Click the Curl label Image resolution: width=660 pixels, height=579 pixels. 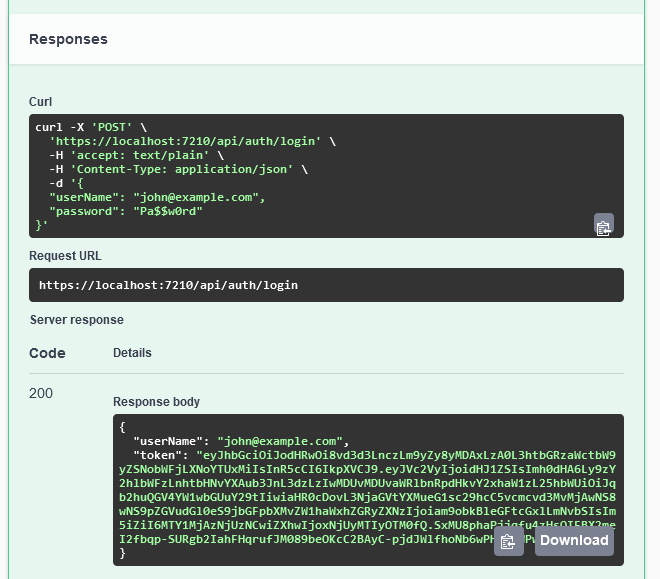point(40,102)
